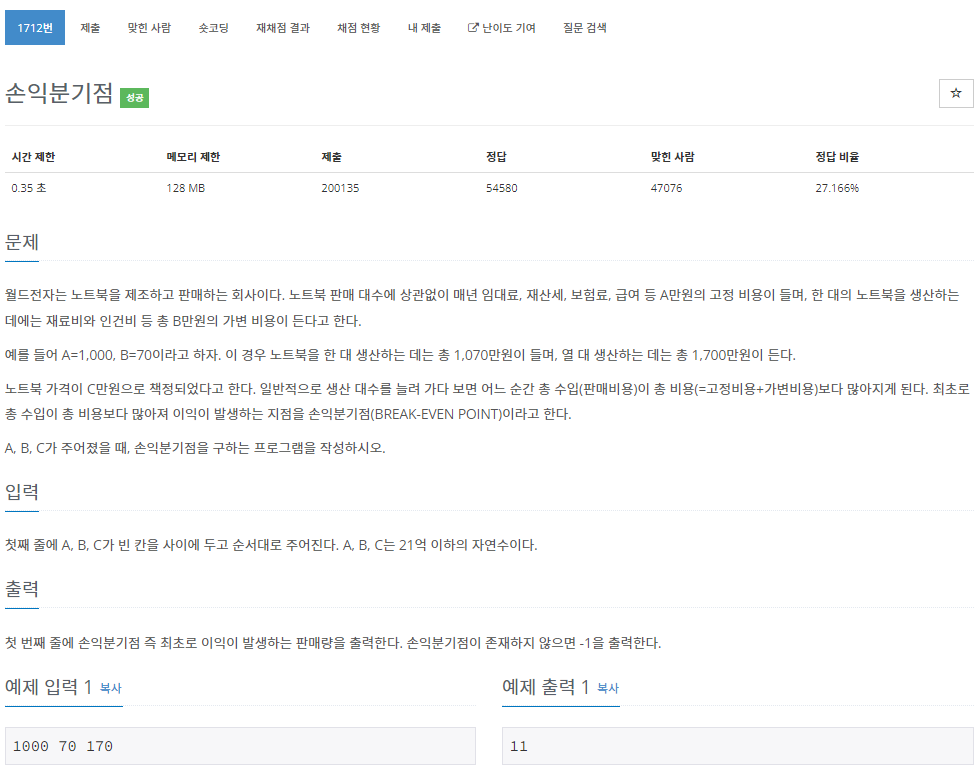Open the 채점 현황 tab

point(358,27)
